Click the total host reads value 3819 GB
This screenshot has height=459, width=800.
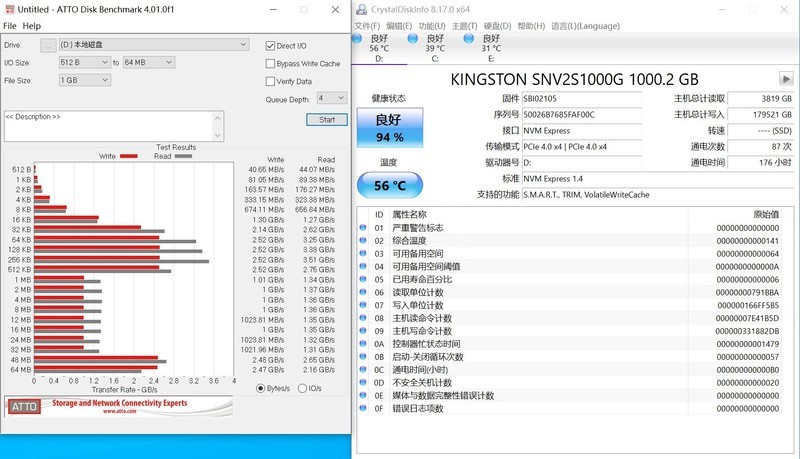pyautogui.click(x=760, y=98)
